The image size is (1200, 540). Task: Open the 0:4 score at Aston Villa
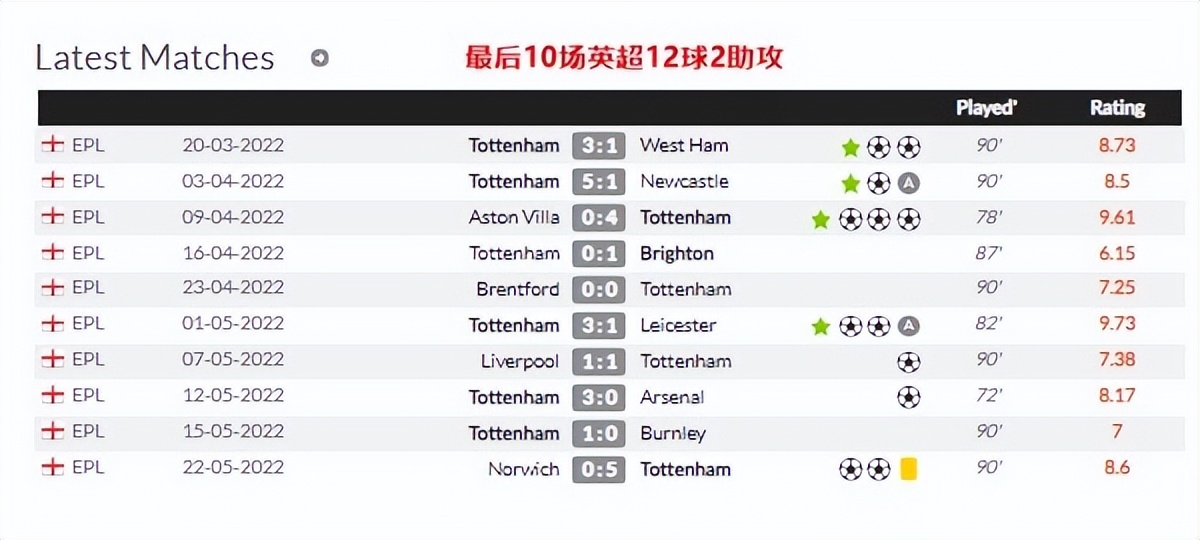[599, 218]
